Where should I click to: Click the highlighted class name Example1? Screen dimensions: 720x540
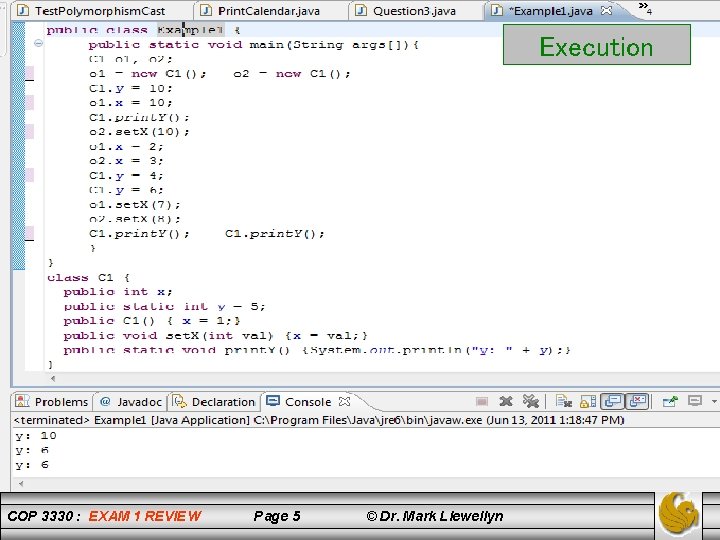[x=190, y=30]
